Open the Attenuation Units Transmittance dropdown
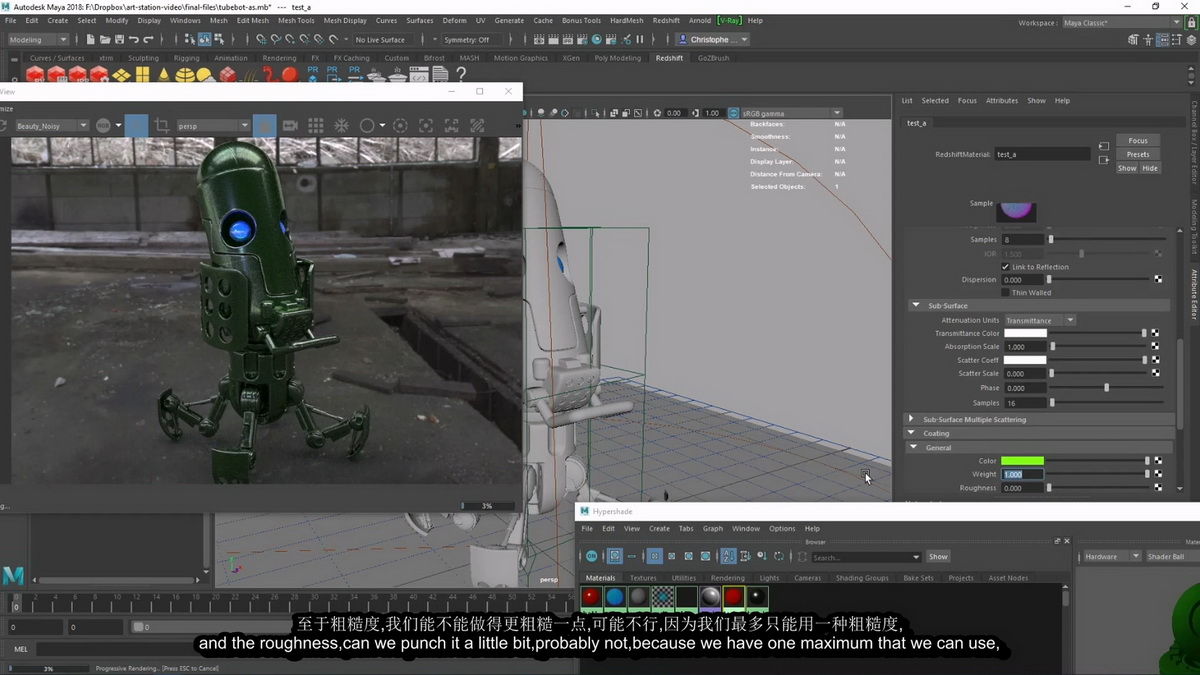1200x675 pixels. coord(1039,320)
